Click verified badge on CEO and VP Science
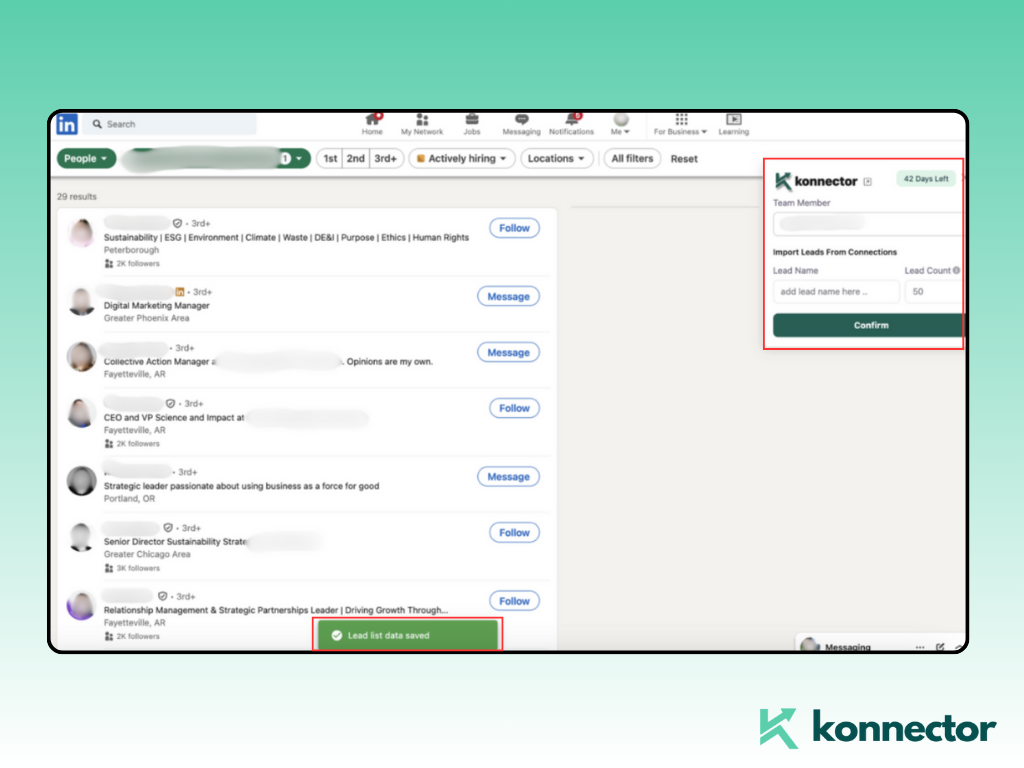The height and width of the screenshot is (768, 1024). [170, 404]
